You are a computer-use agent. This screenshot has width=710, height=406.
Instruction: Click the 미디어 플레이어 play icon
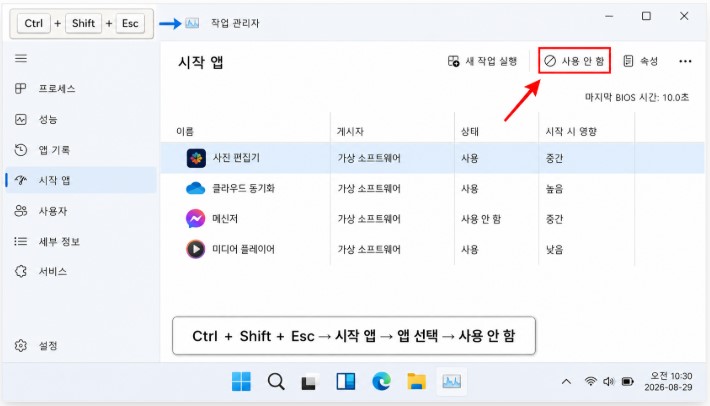point(196,249)
